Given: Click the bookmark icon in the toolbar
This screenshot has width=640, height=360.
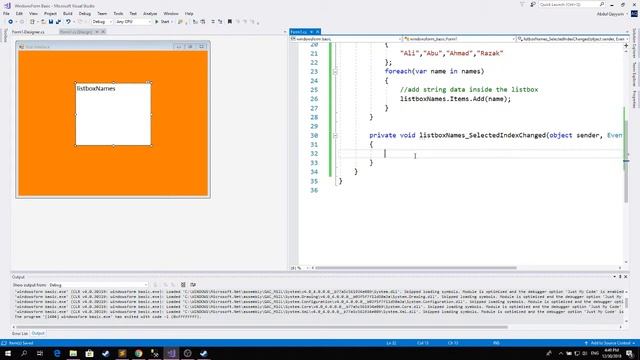Looking at the screenshot, I should click(x=230, y=22).
